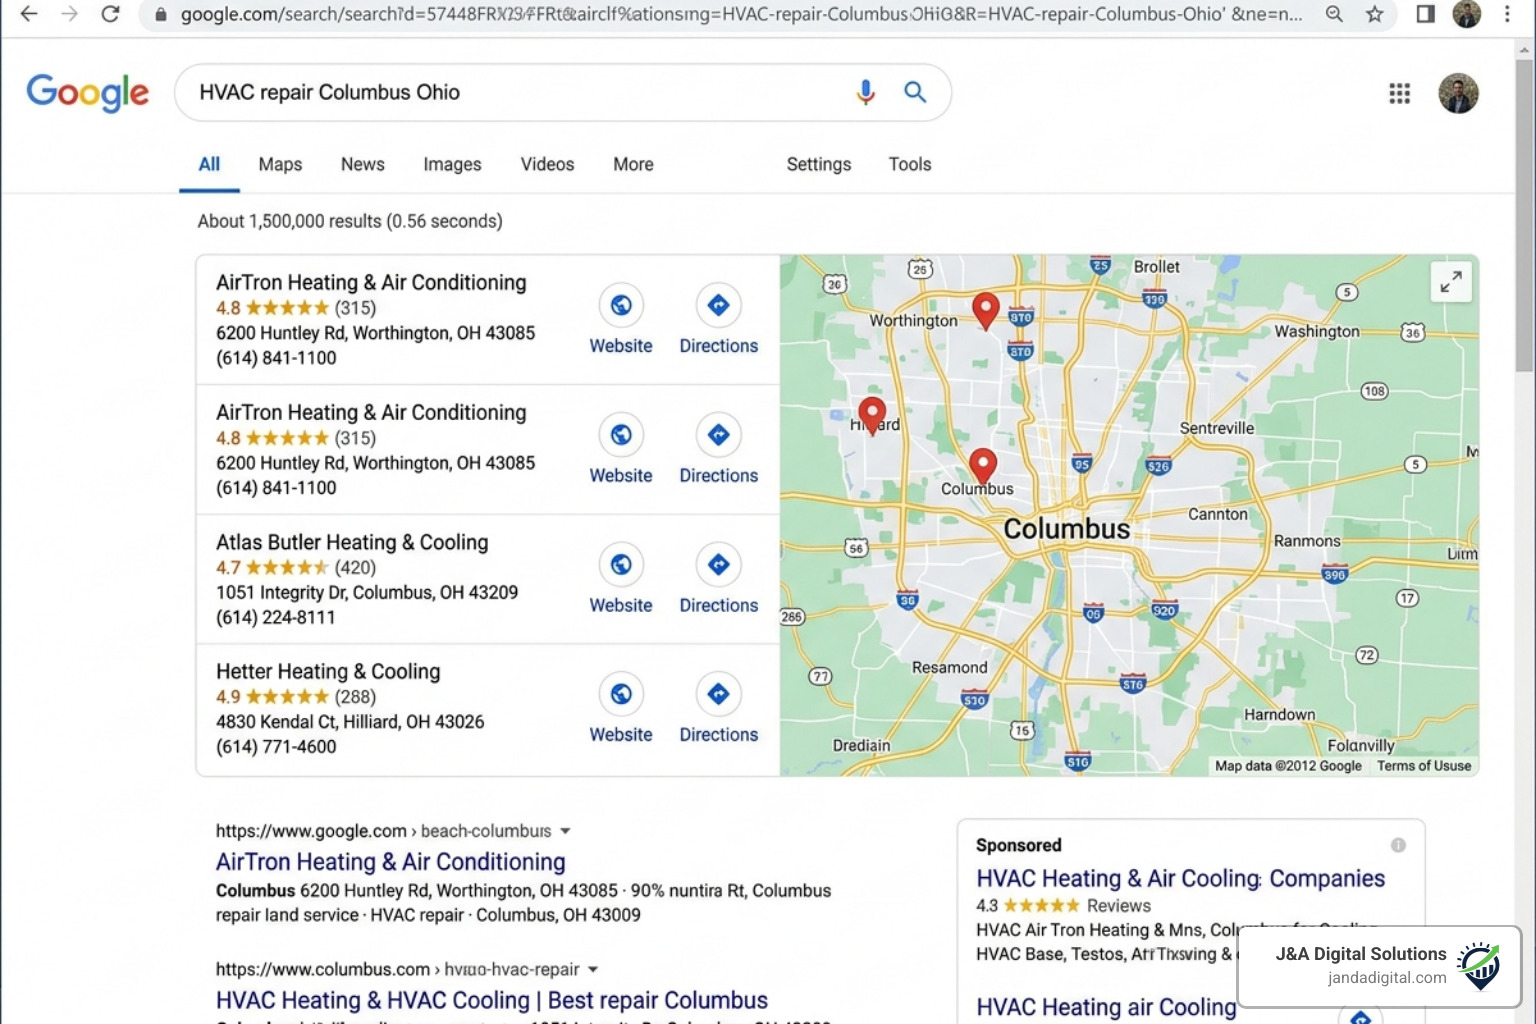Open Website icon for Hetter Heating listing
The height and width of the screenshot is (1024, 1536).
click(621, 694)
